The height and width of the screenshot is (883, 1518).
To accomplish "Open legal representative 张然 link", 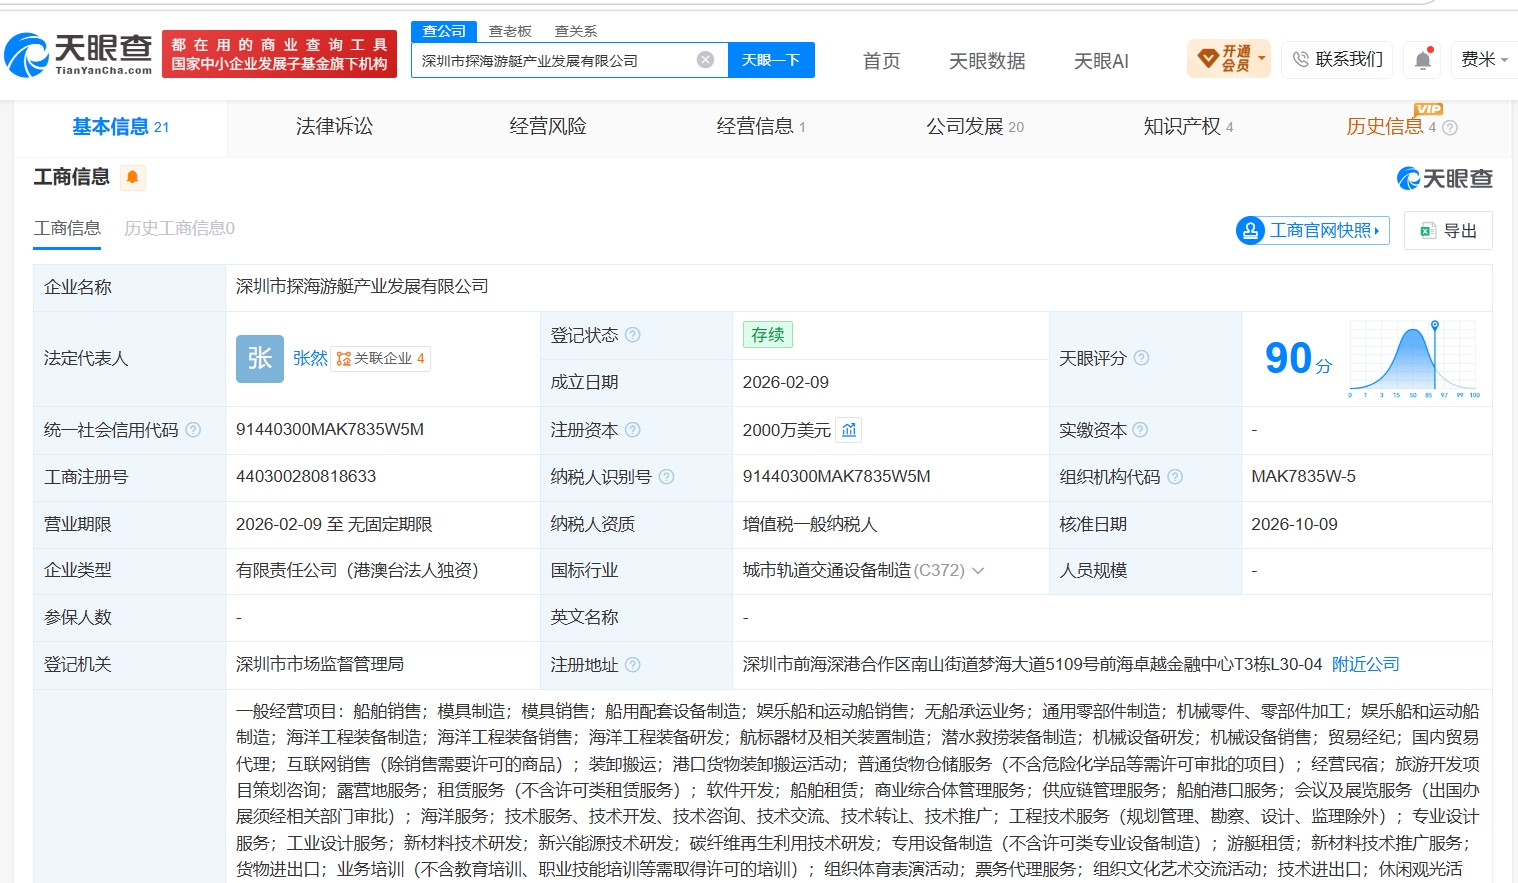I will click(x=310, y=359).
